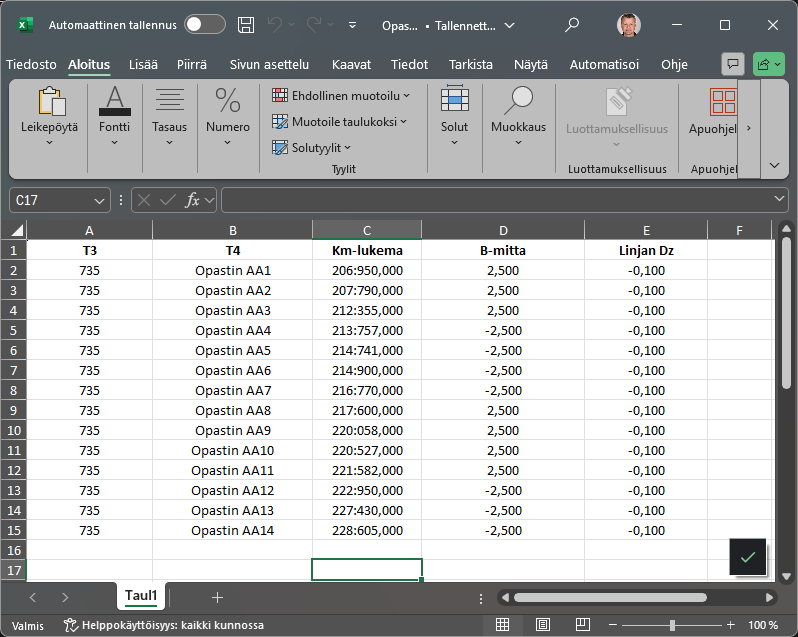Open the Leikepöytä clipboard group
798x637 pixels.
click(x=49, y=116)
